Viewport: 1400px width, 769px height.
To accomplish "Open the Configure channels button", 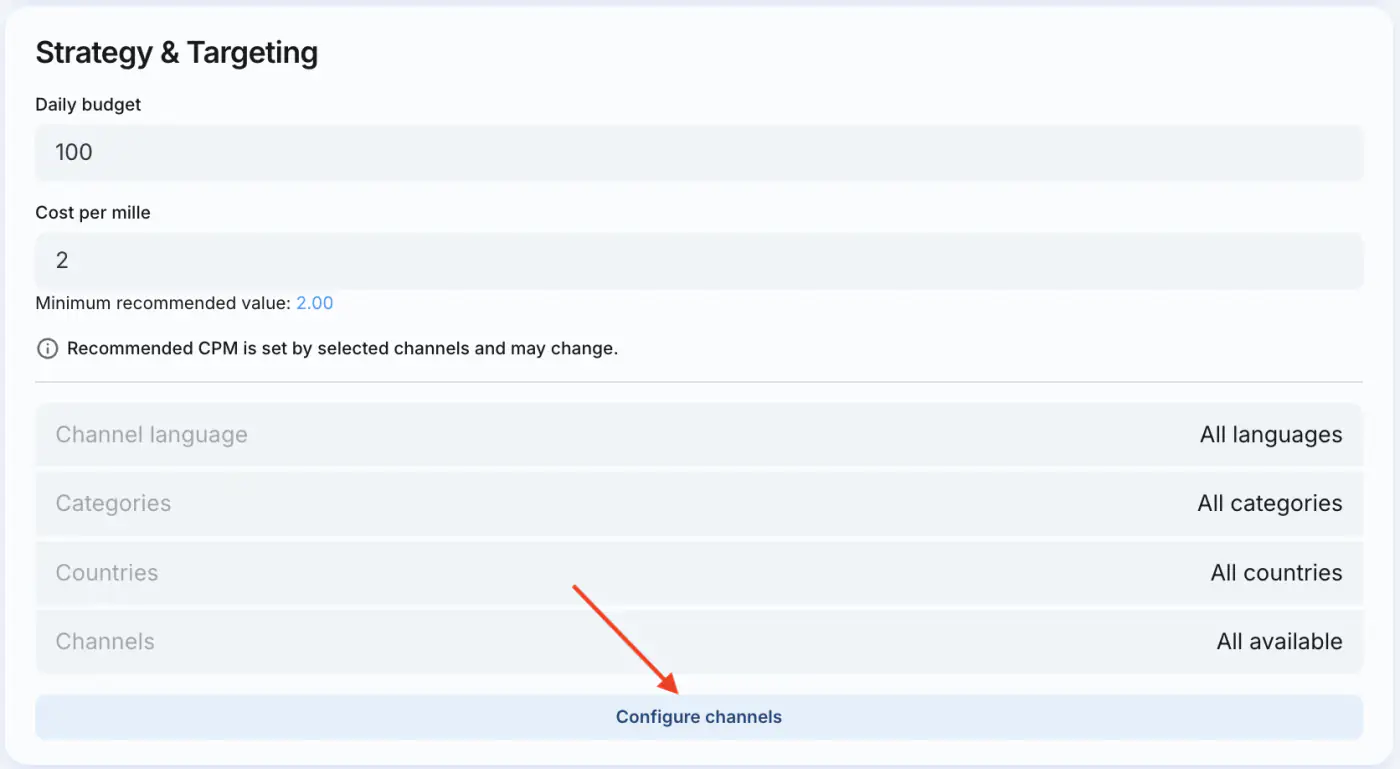I will 699,717.
